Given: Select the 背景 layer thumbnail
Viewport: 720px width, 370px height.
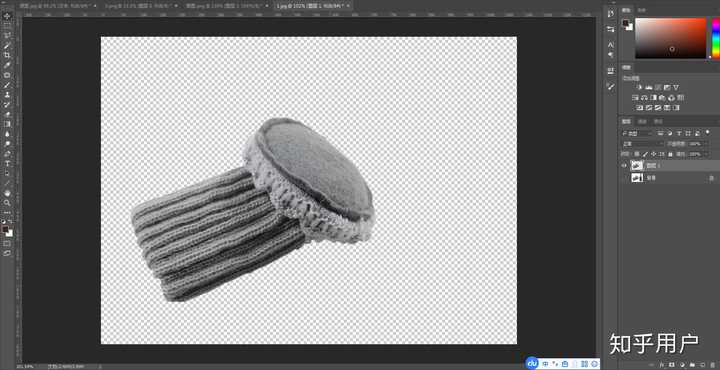Looking at the screenshot, I should pyautogui.click(x=637, y=178).
